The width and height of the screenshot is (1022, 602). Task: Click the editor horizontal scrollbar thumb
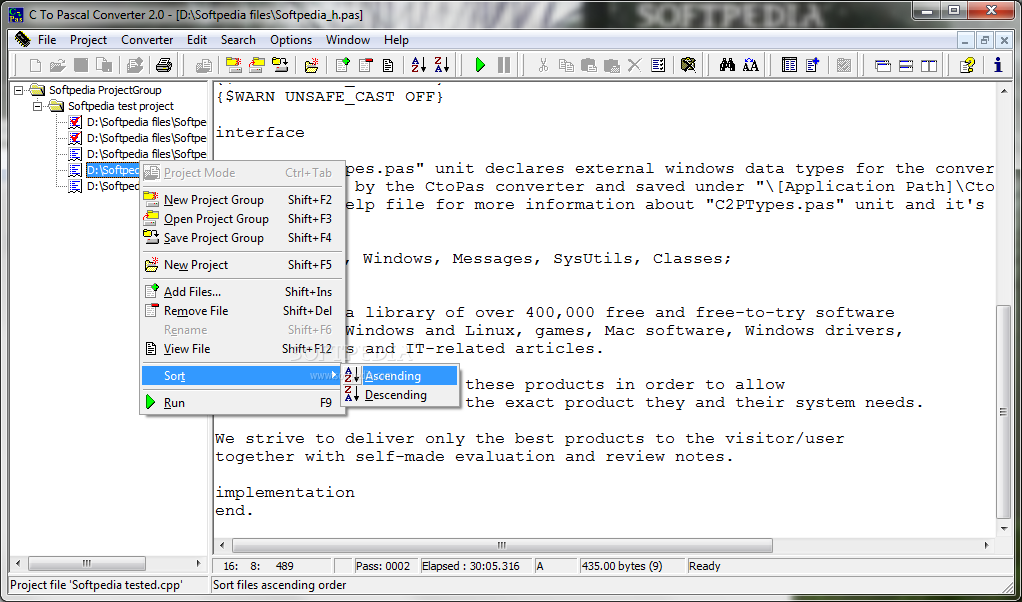pyautogui.click(x=502, y=545)
